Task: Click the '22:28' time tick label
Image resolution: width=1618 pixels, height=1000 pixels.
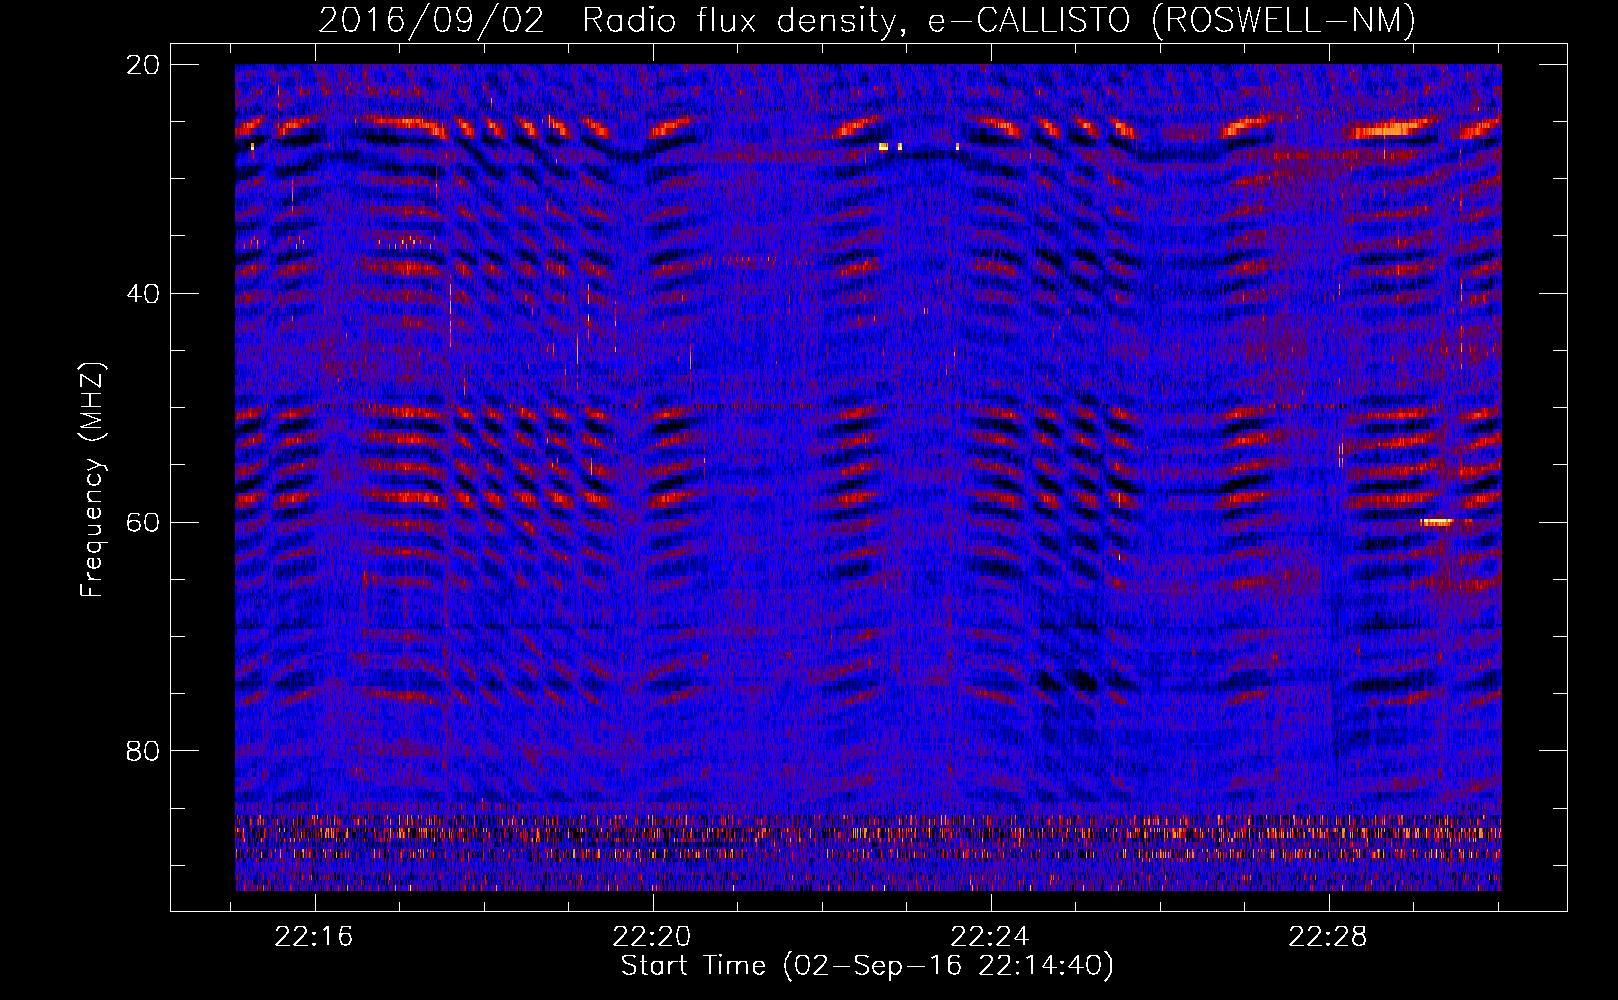Action: click(x=1328, y=937)
